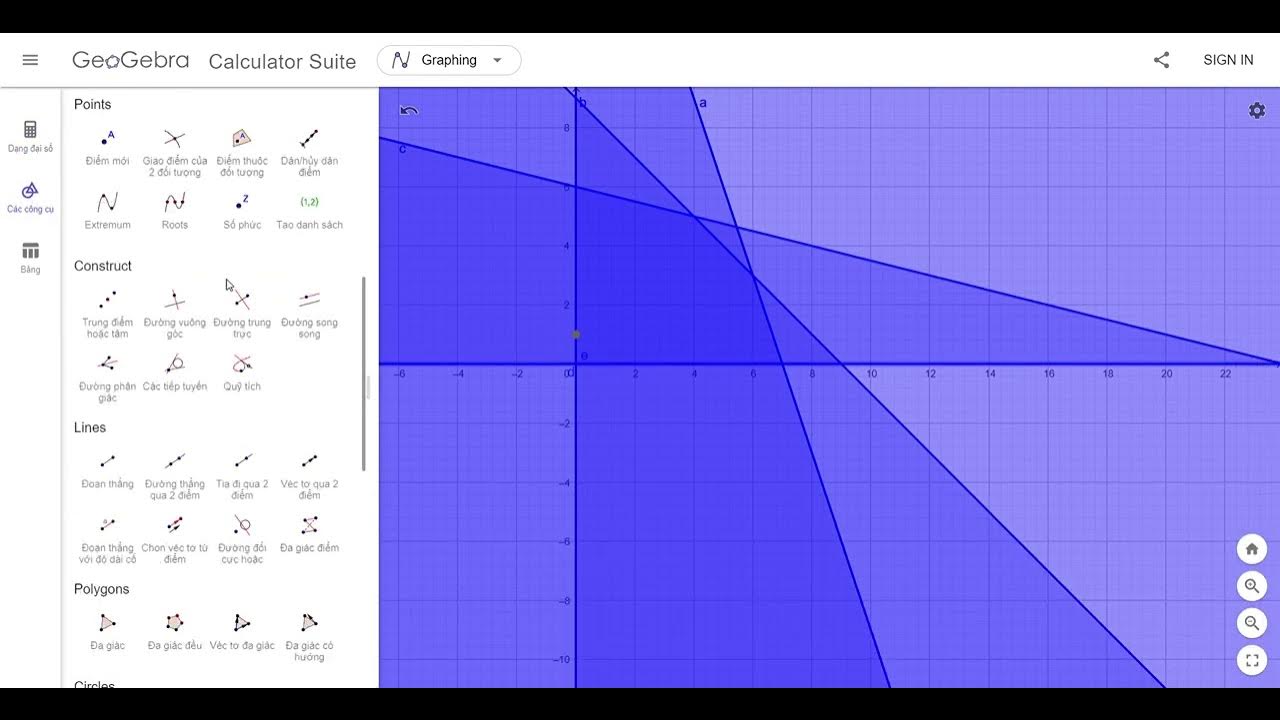Select Đường thẳng qua 2 điểm tool

pyautogui.click(x=175, y=475)
